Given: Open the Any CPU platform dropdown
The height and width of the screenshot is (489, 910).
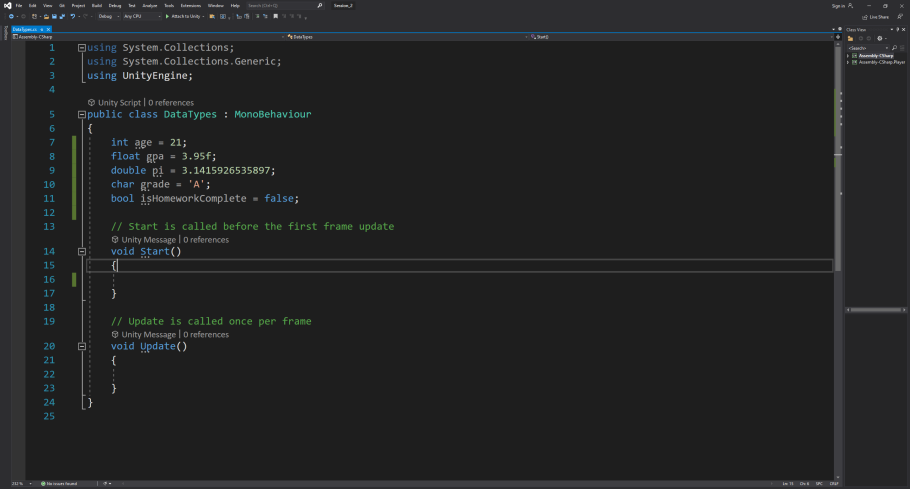Looking at the screenshot, I should (x=142, y=16).
